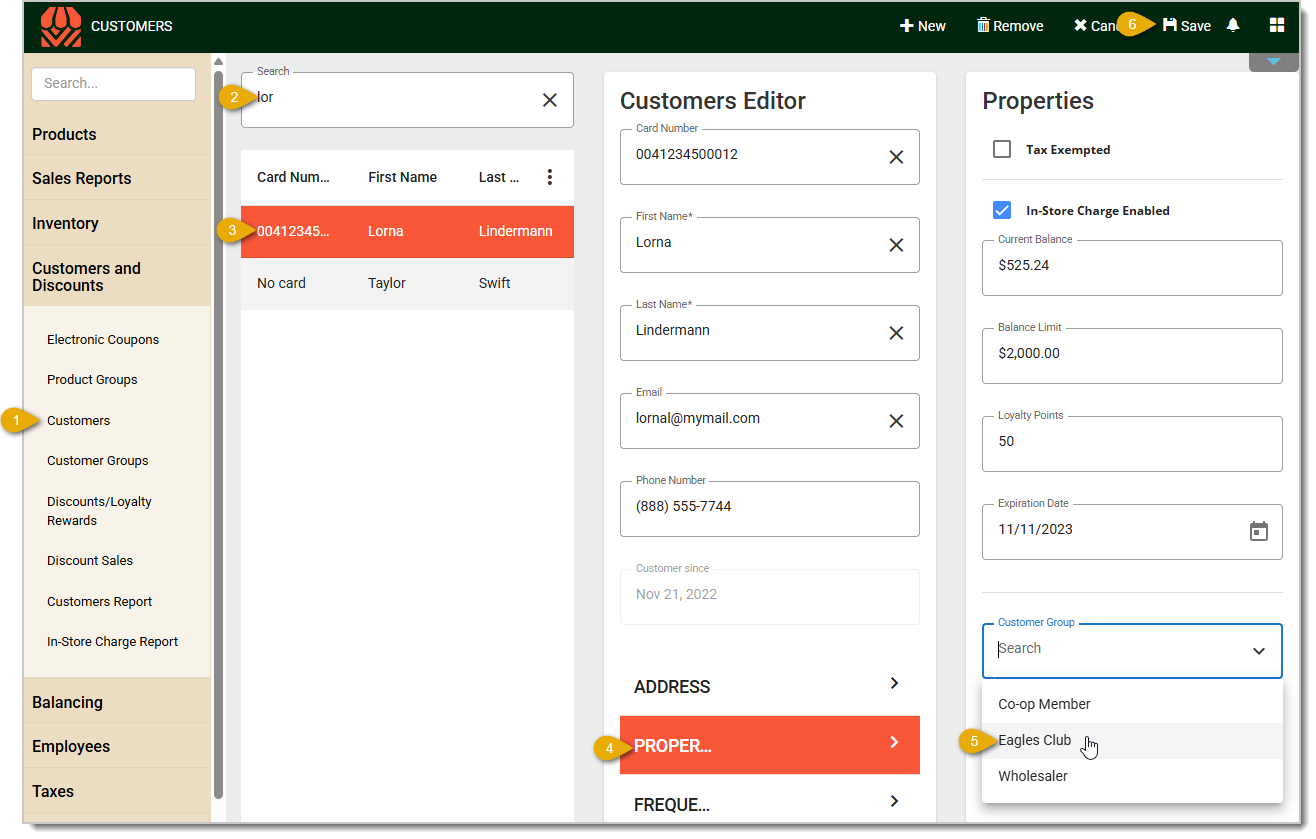The height and width of the screenshot is (839, 1316).
Task: Uncheck In-Store Charge Enabled
Action: click(x=1002, y=210)
